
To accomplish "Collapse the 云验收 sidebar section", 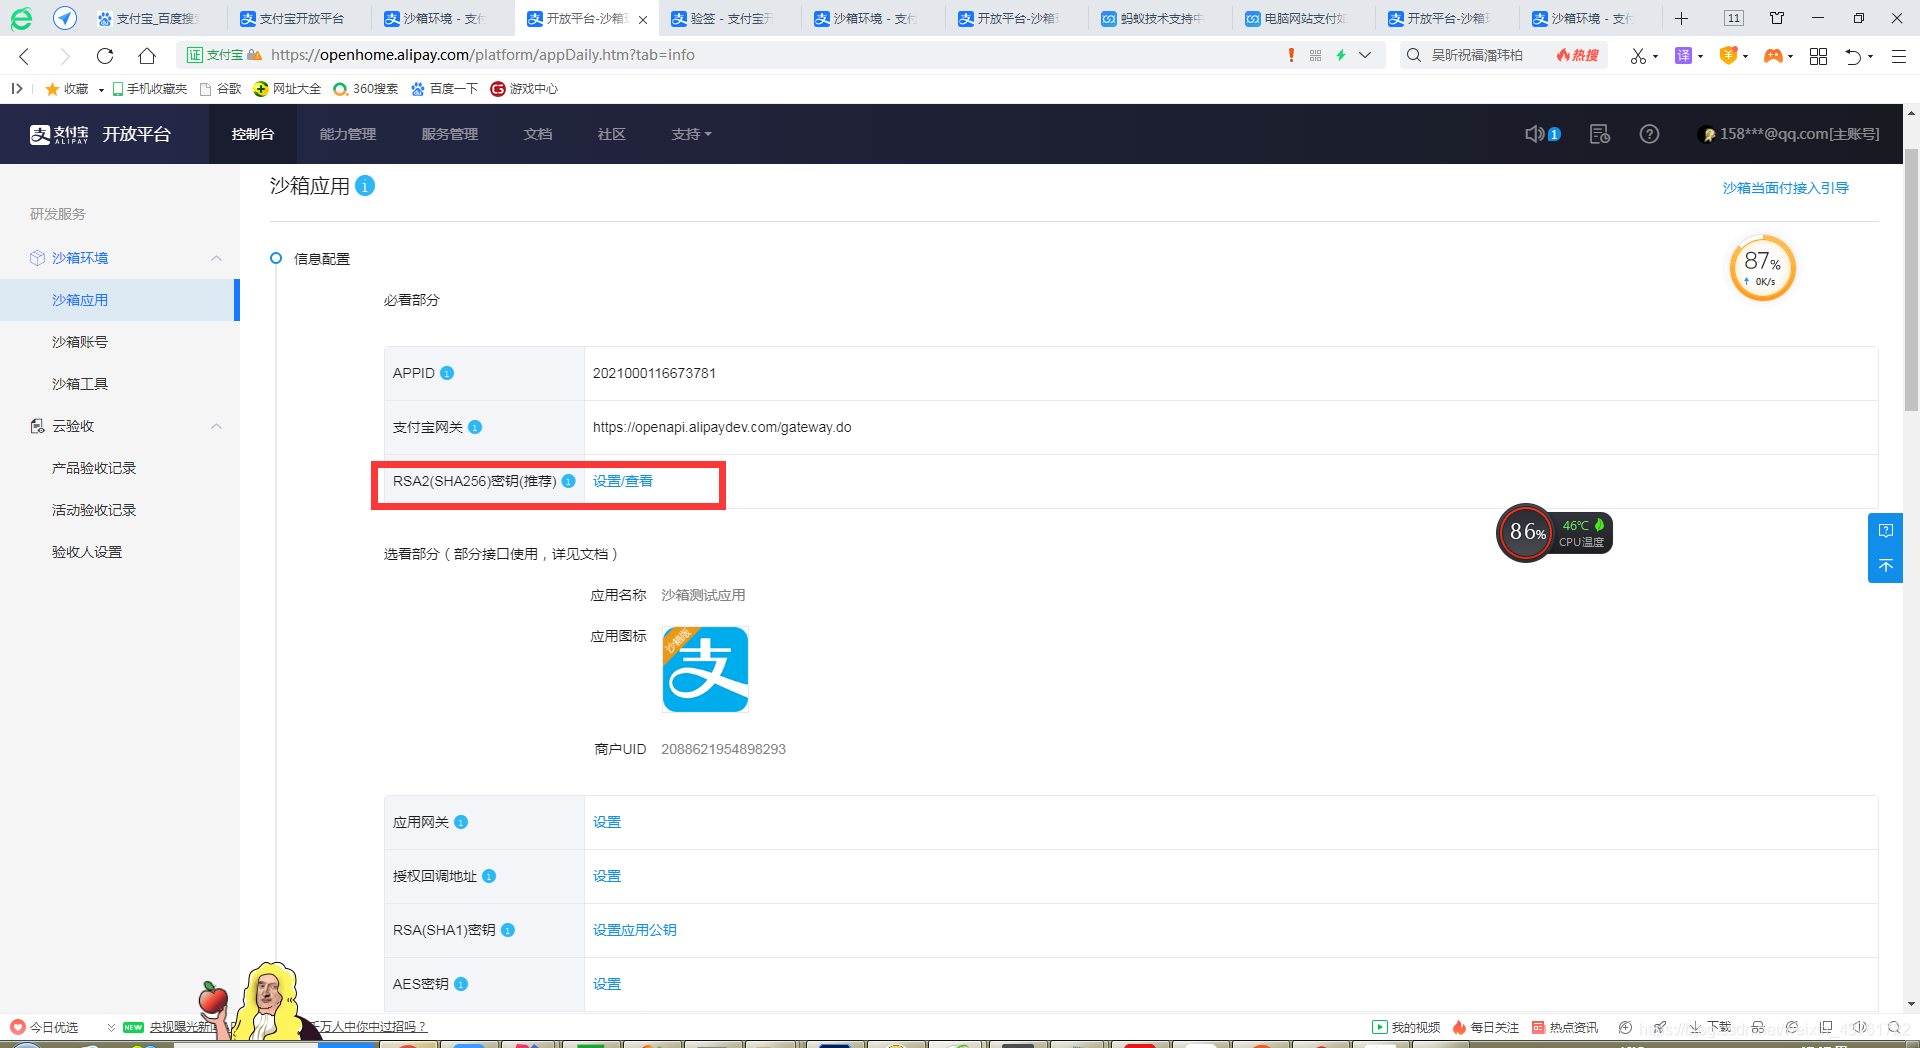I will click(x=216, y=426).
